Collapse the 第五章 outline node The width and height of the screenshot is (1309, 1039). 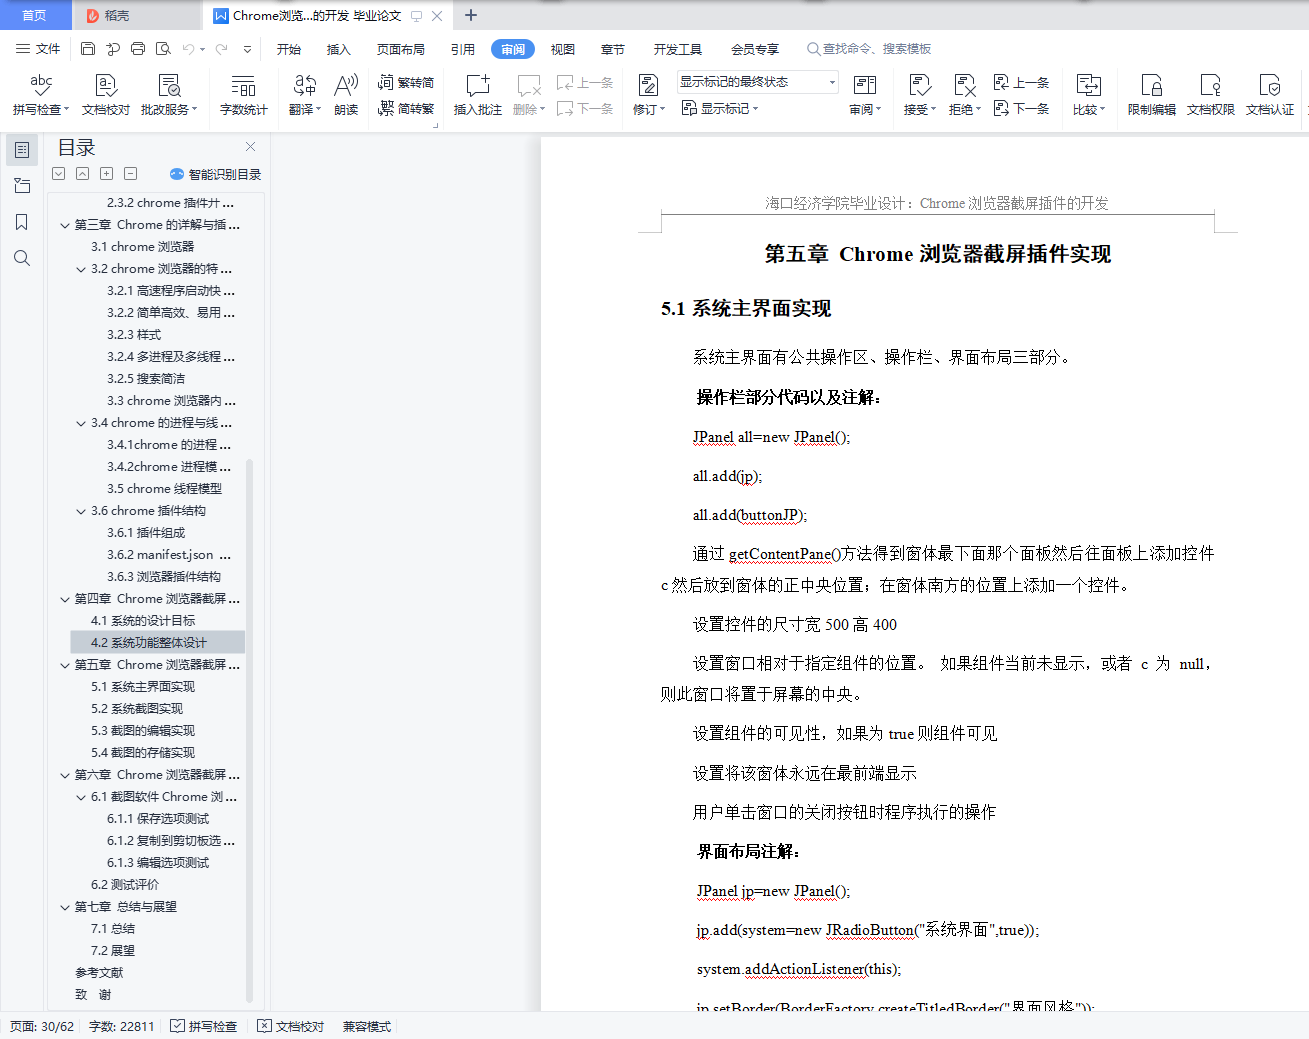pos(65,665)
